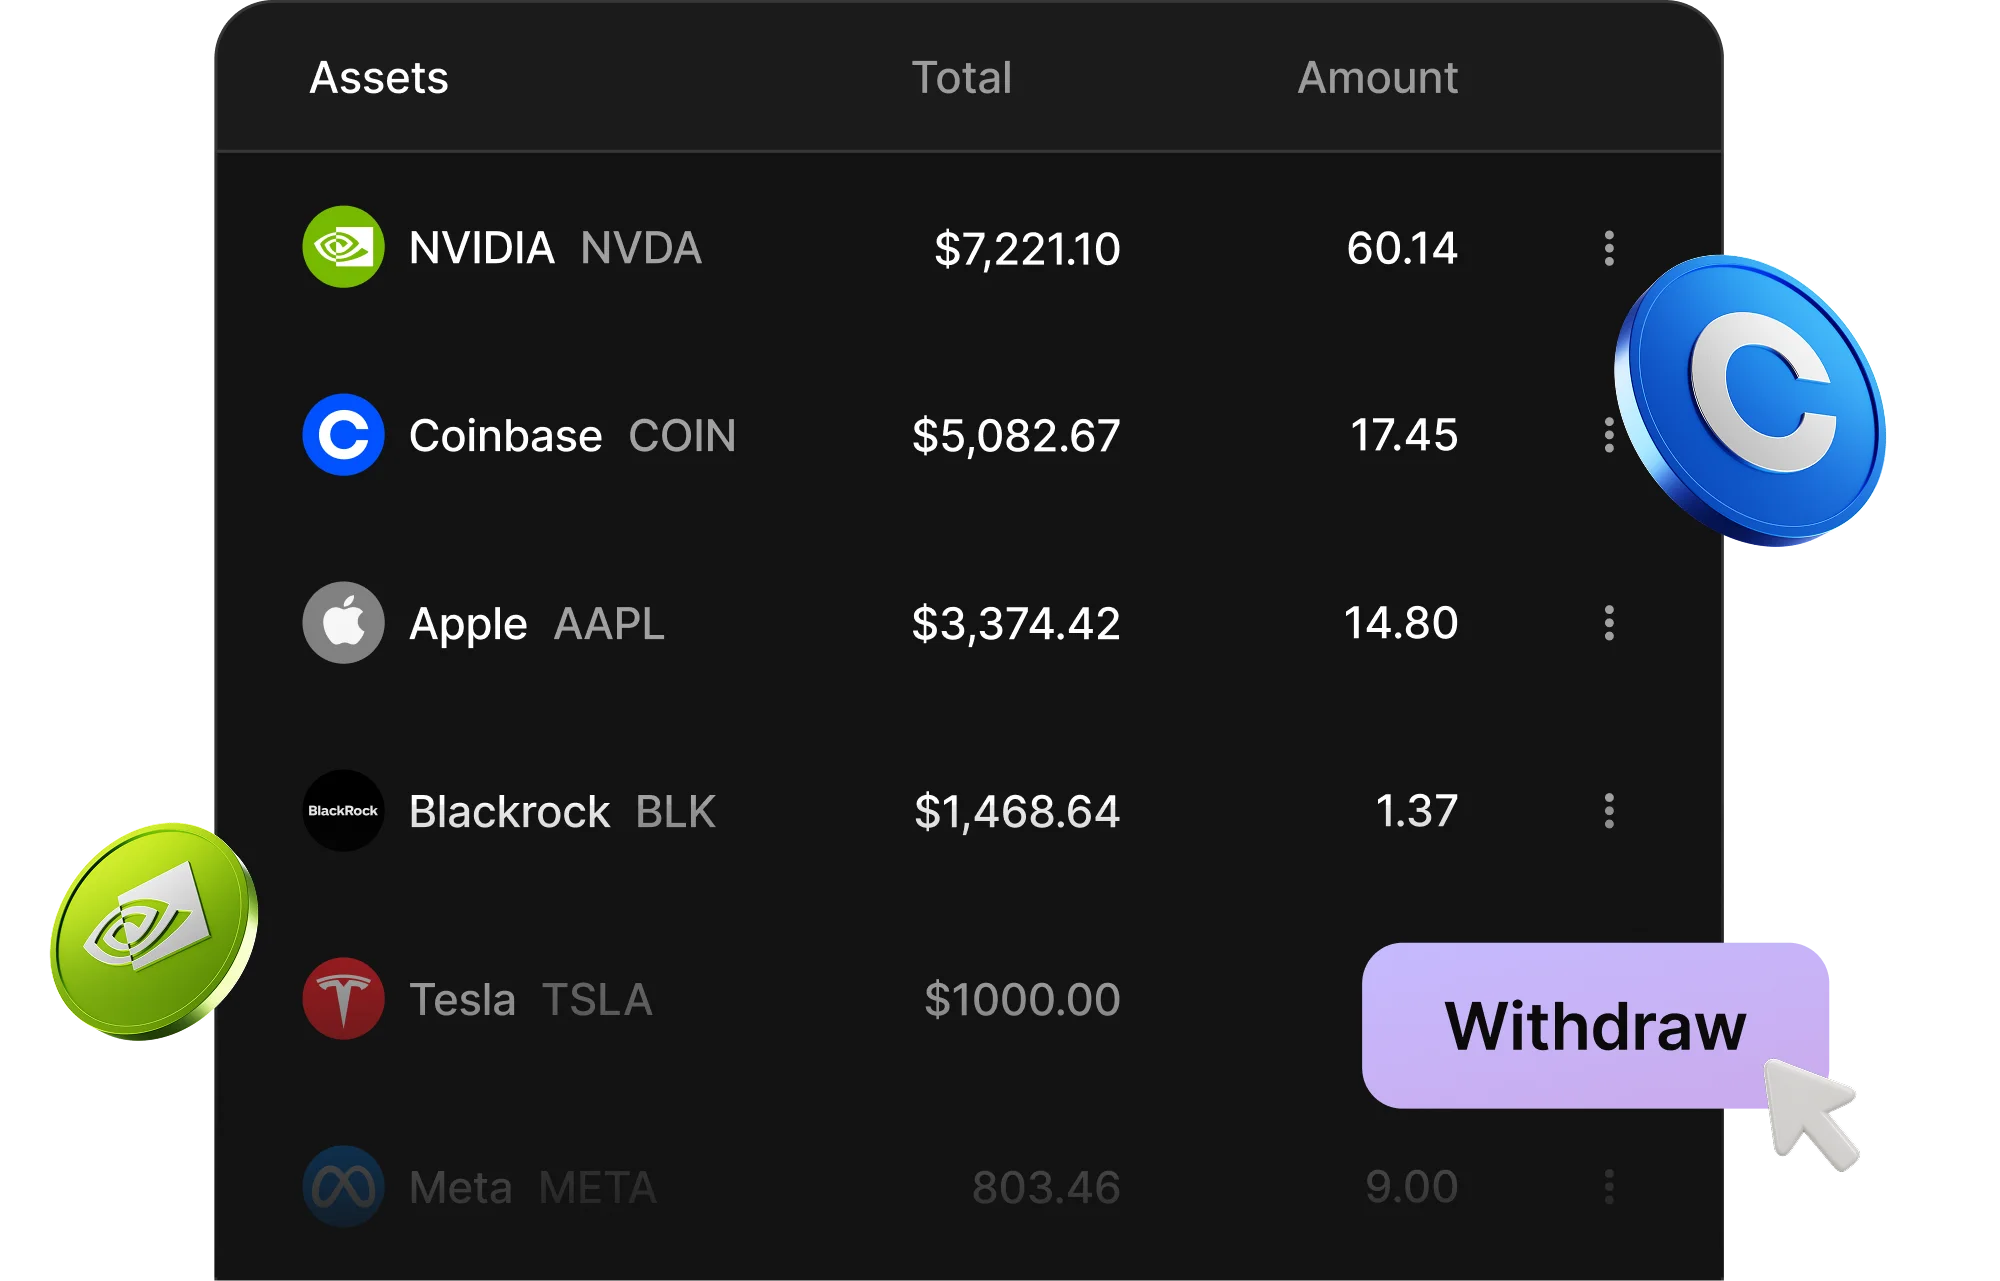Screen dimensions: 2000x1281
Task: Select the Coinbase COIN asset name
Action: tap(572, 436)
